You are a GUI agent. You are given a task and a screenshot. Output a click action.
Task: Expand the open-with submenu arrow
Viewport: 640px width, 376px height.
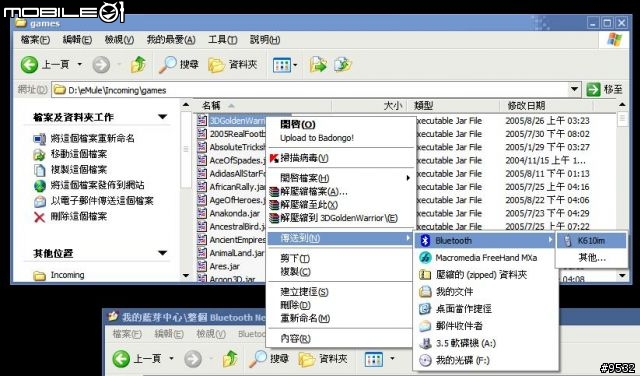(x=407, y=178)
